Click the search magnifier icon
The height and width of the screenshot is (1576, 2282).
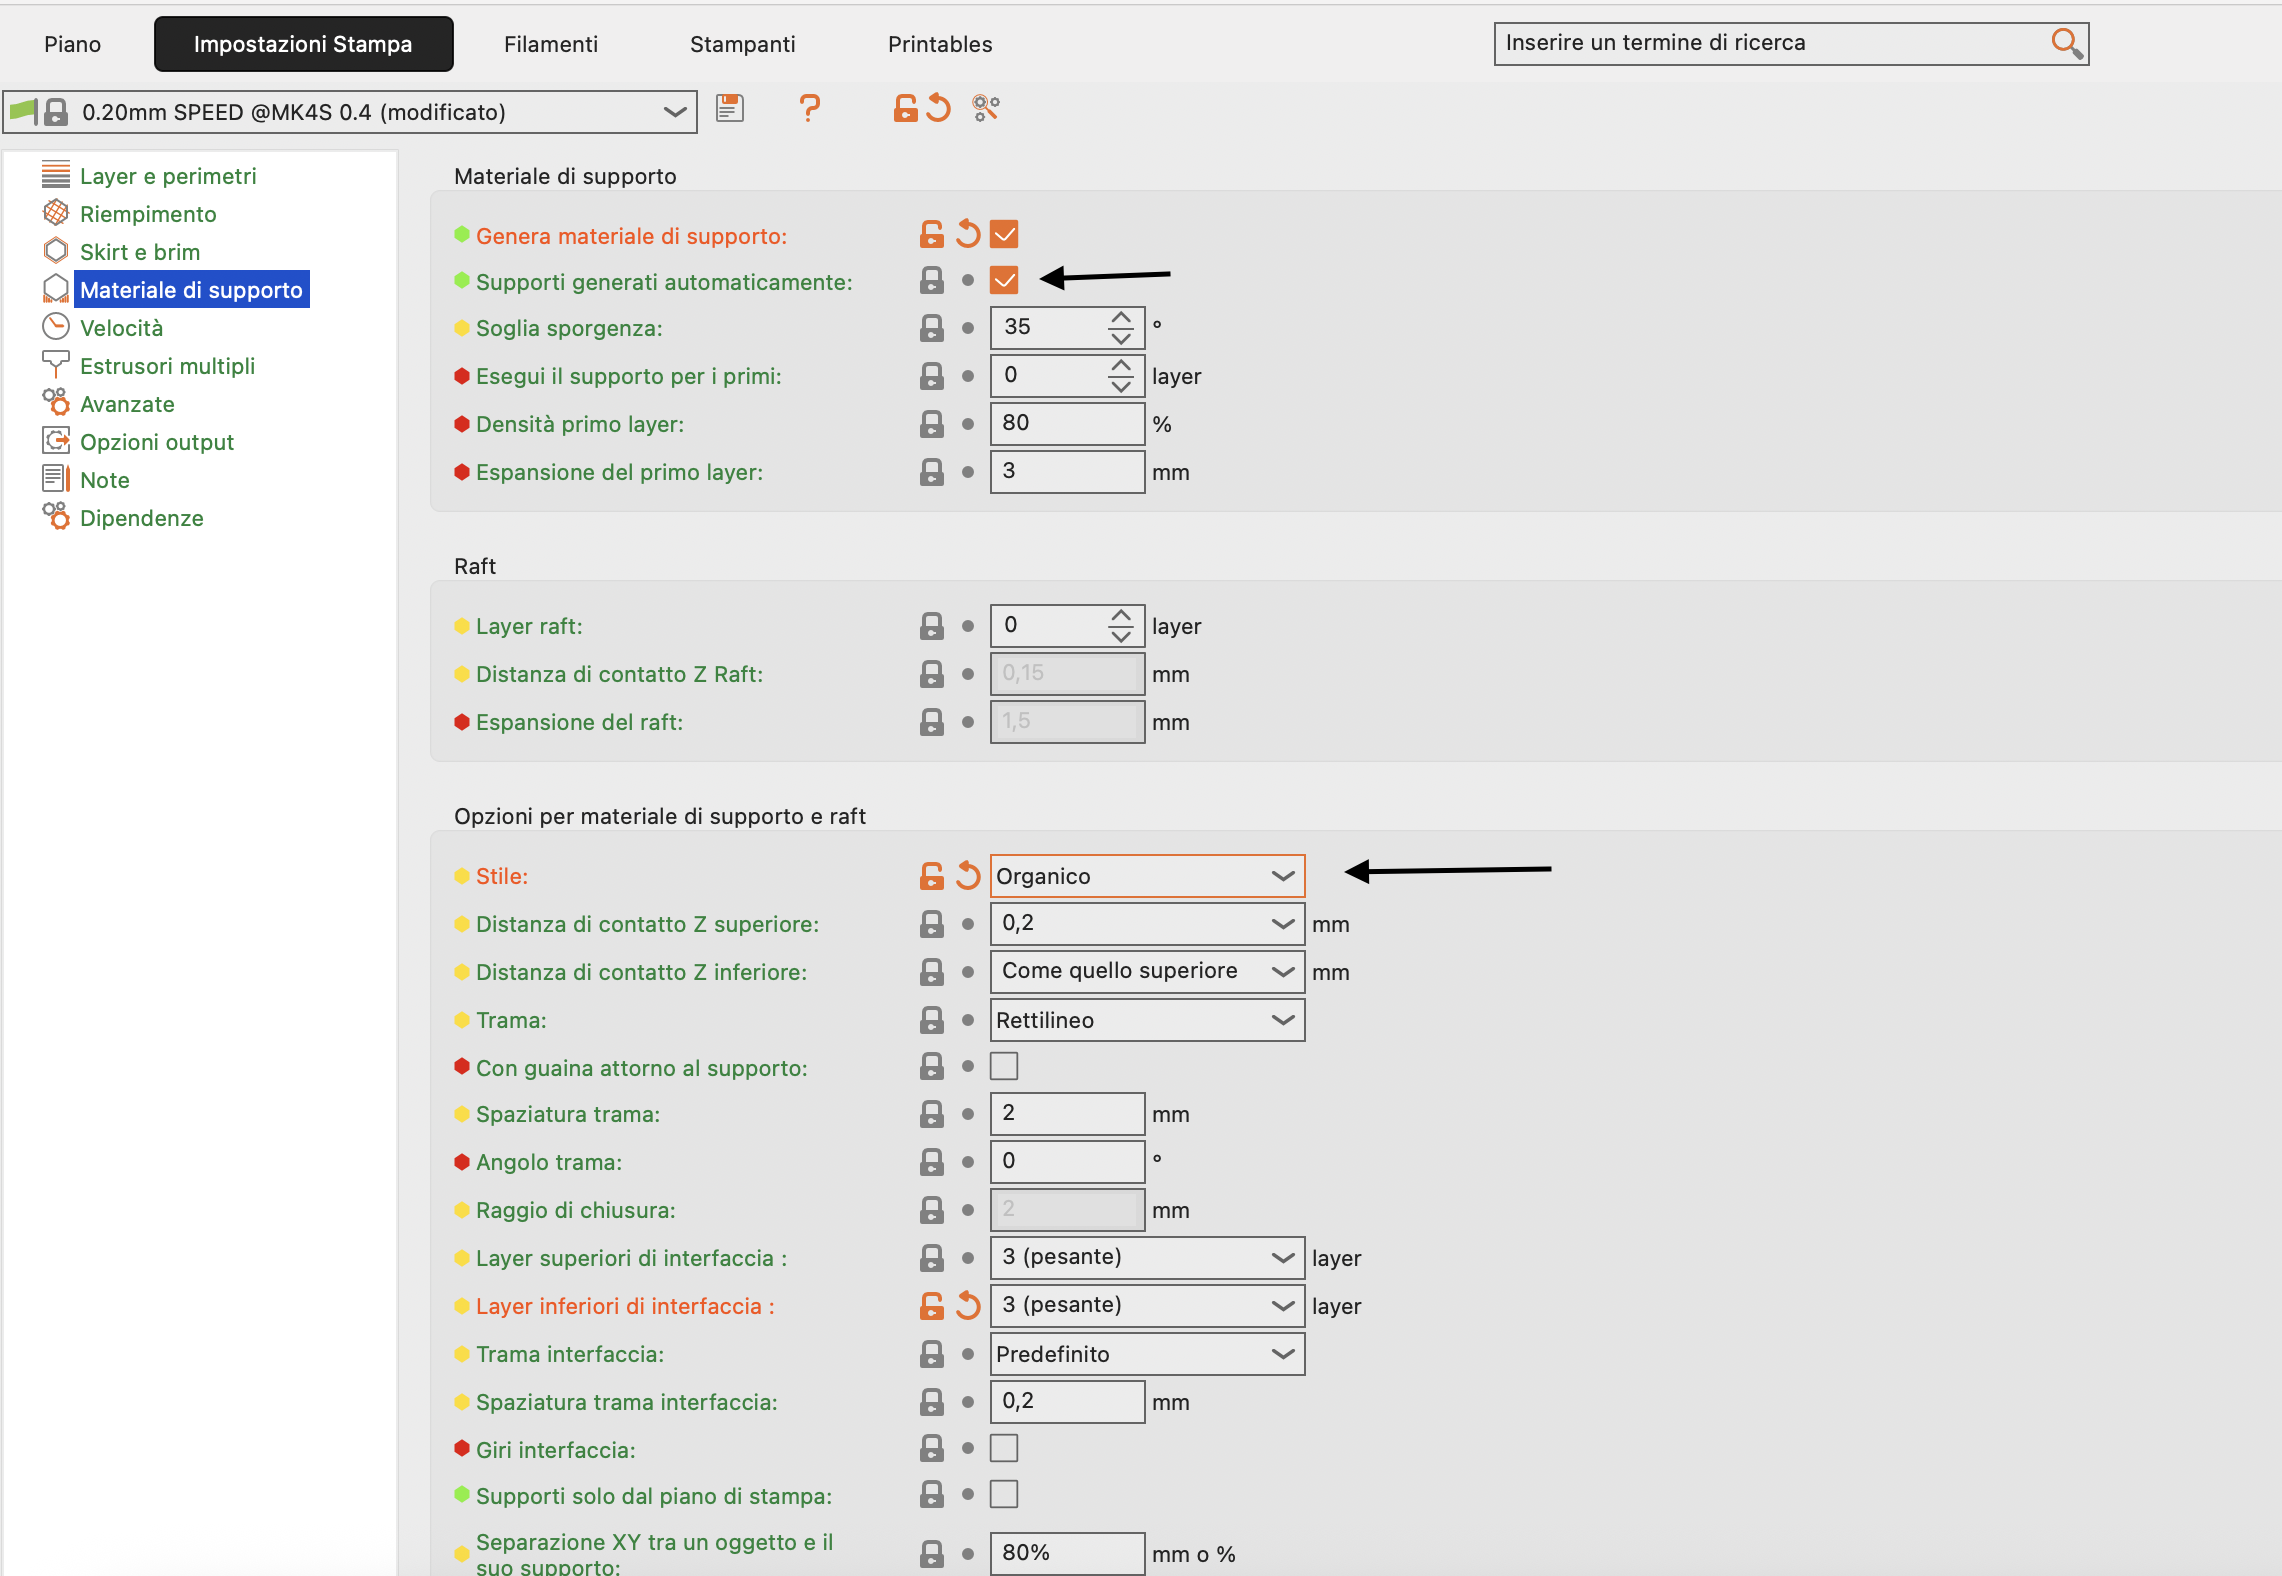click(x=2066, y=44)
